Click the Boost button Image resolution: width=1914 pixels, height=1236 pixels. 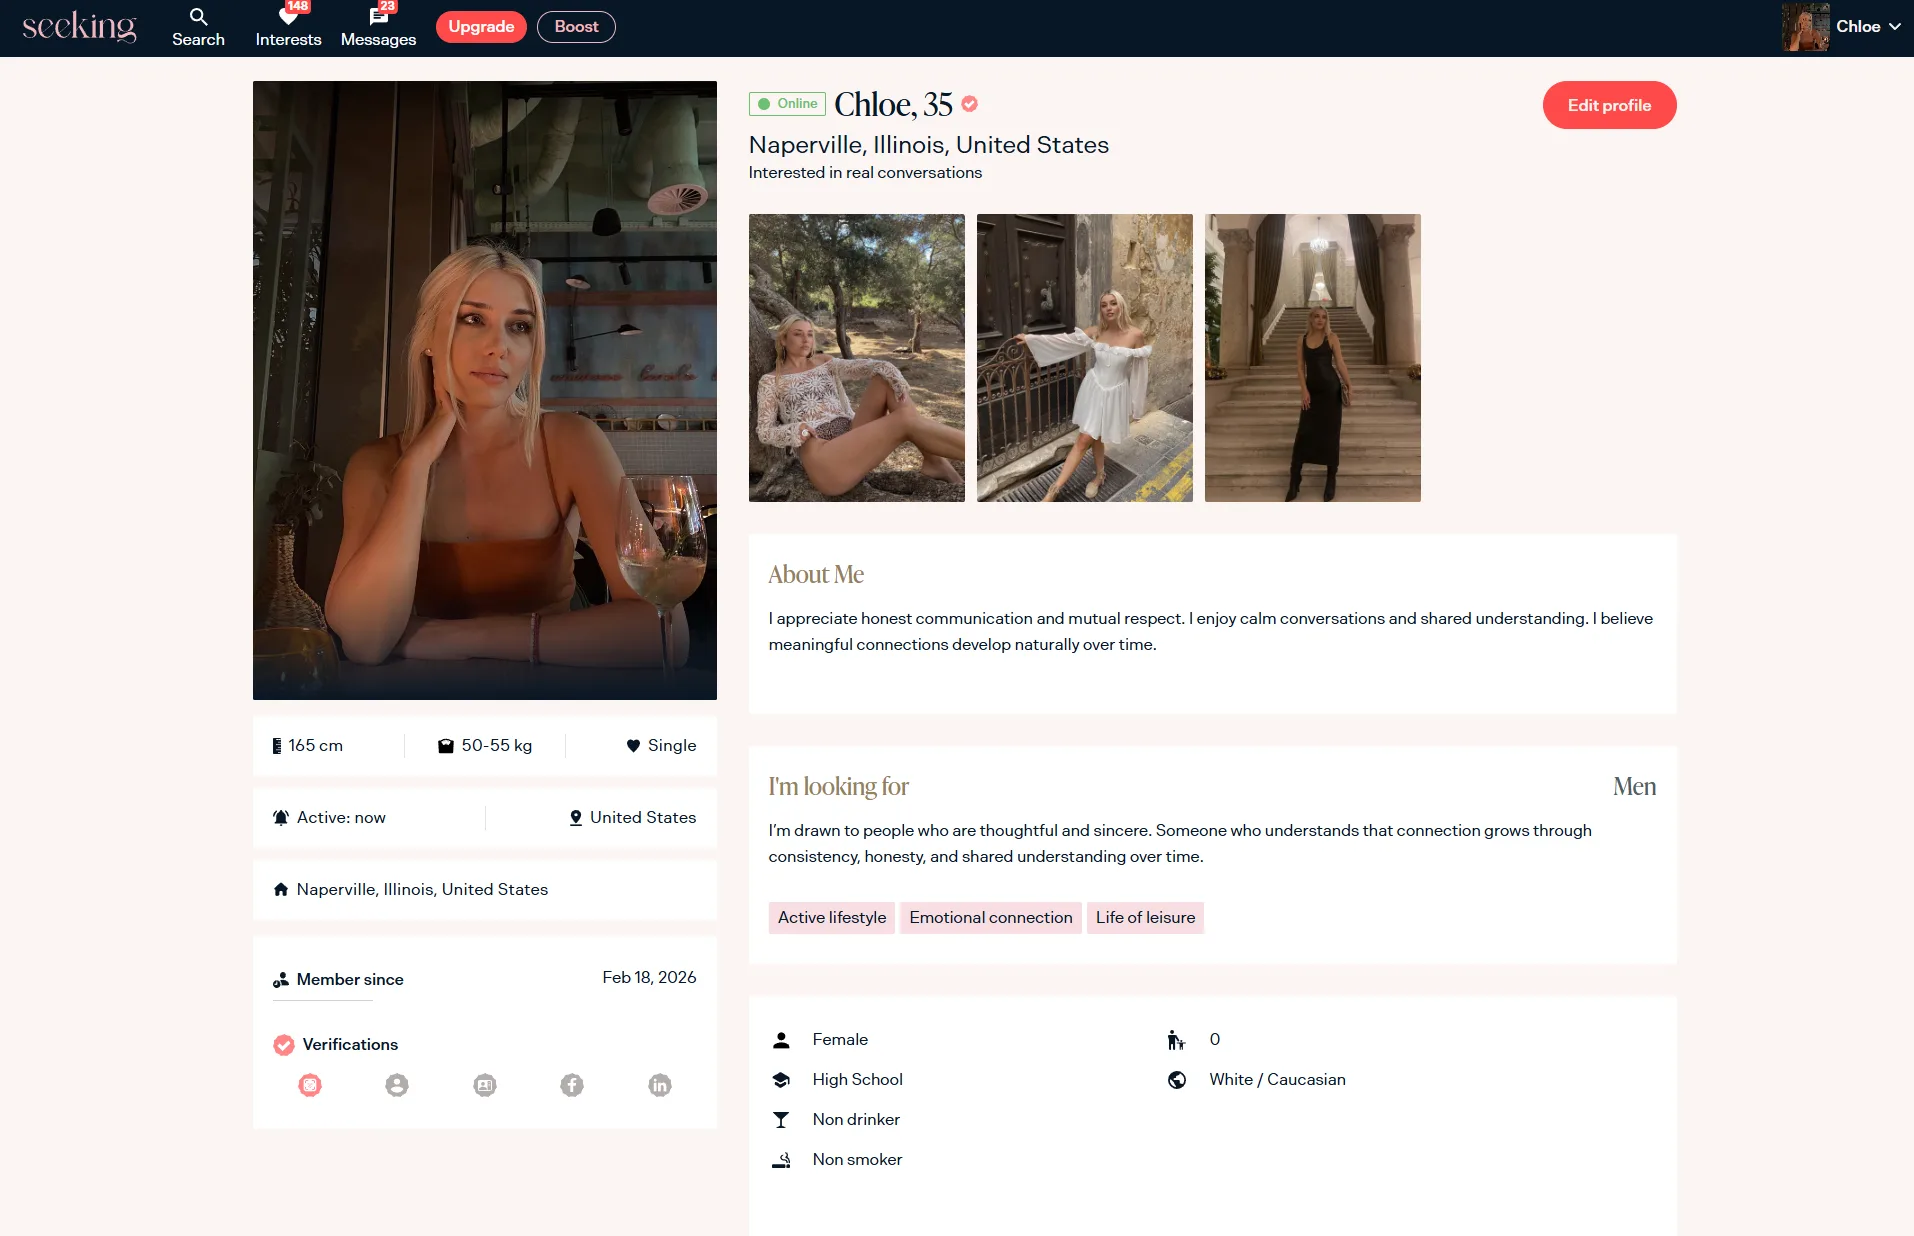tap(576, 27)
